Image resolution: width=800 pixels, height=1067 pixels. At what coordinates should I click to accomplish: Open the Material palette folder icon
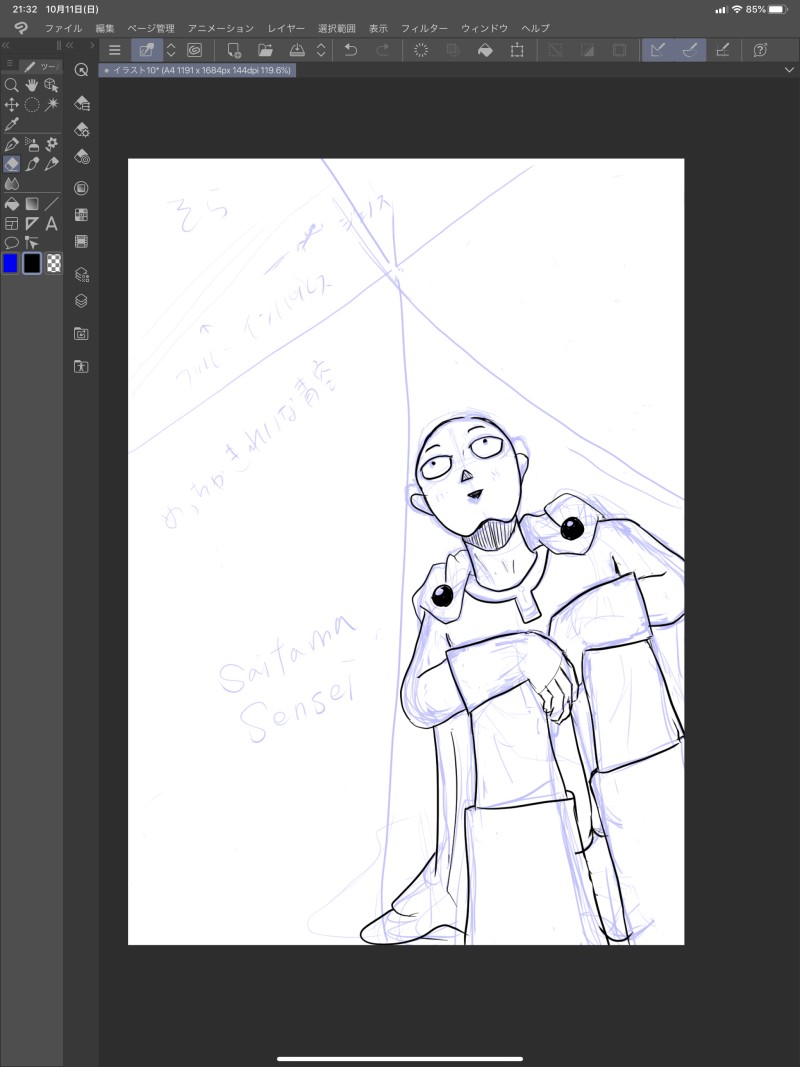(81, 333)
